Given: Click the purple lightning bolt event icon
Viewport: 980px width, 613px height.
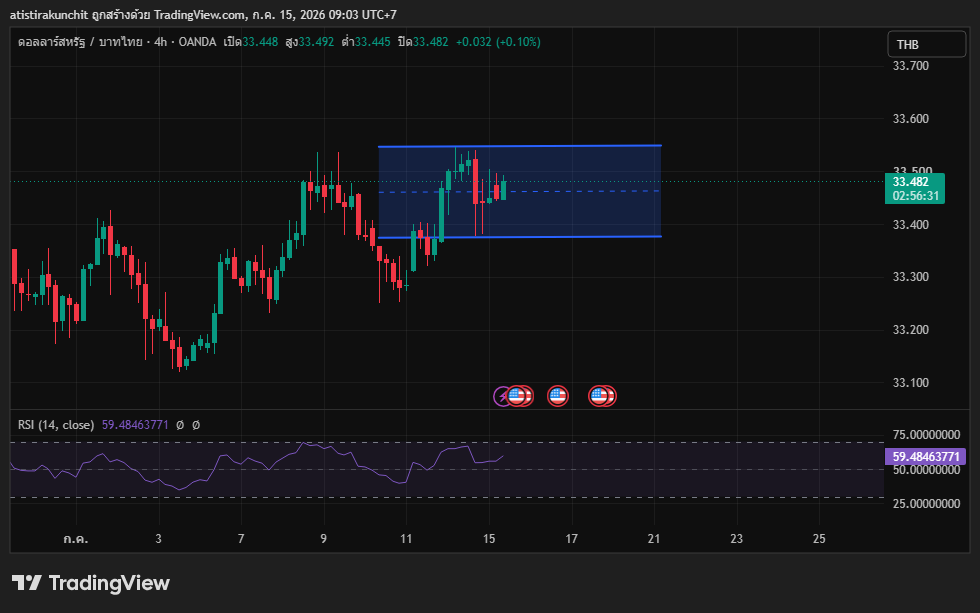Looking at the screenshot, I should [500, 396].
